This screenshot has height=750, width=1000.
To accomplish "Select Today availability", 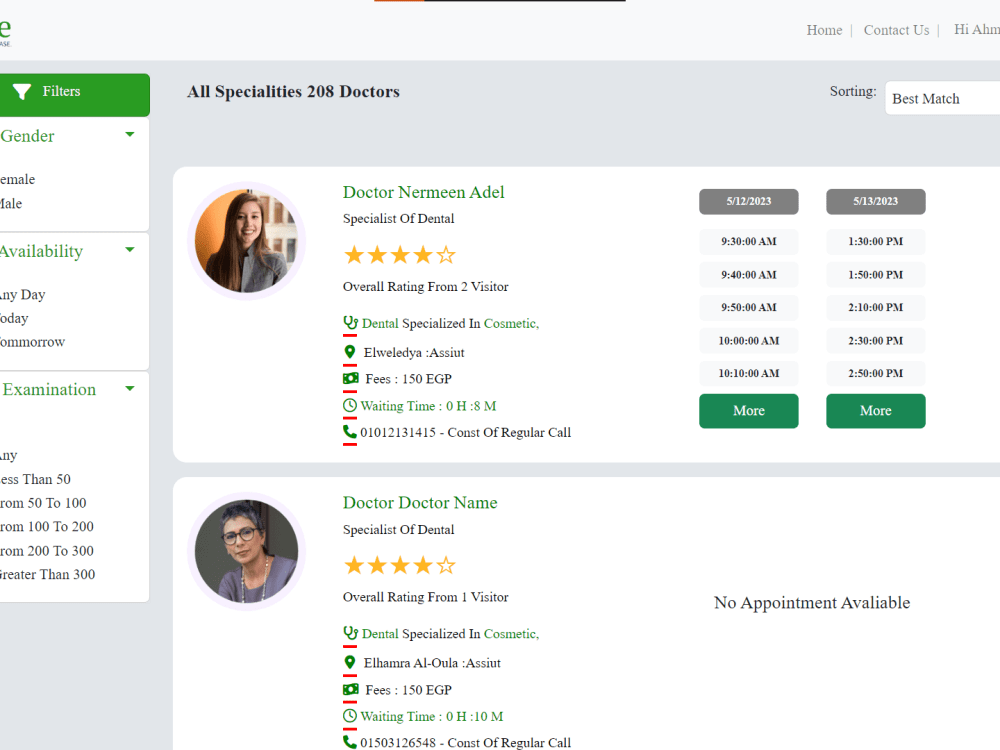I will 14,318.
